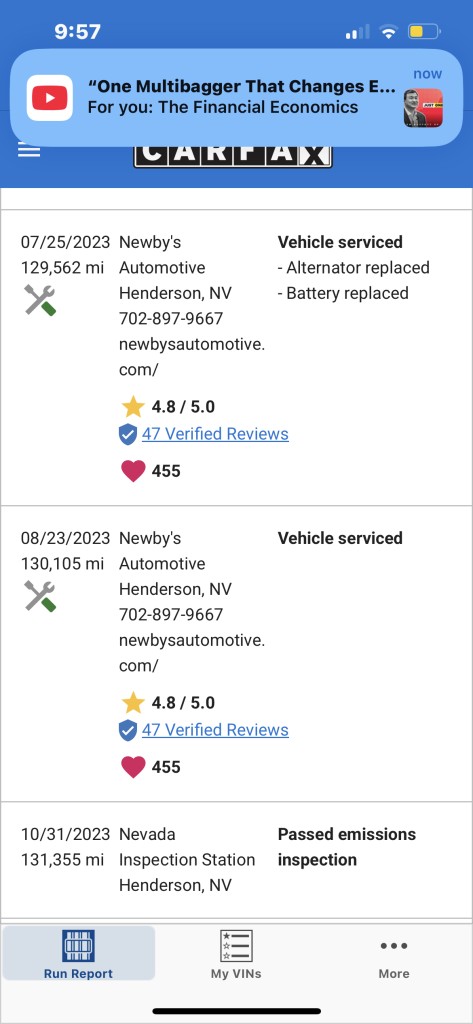Switch to the Run Report tab

click(x=78, y=953)
